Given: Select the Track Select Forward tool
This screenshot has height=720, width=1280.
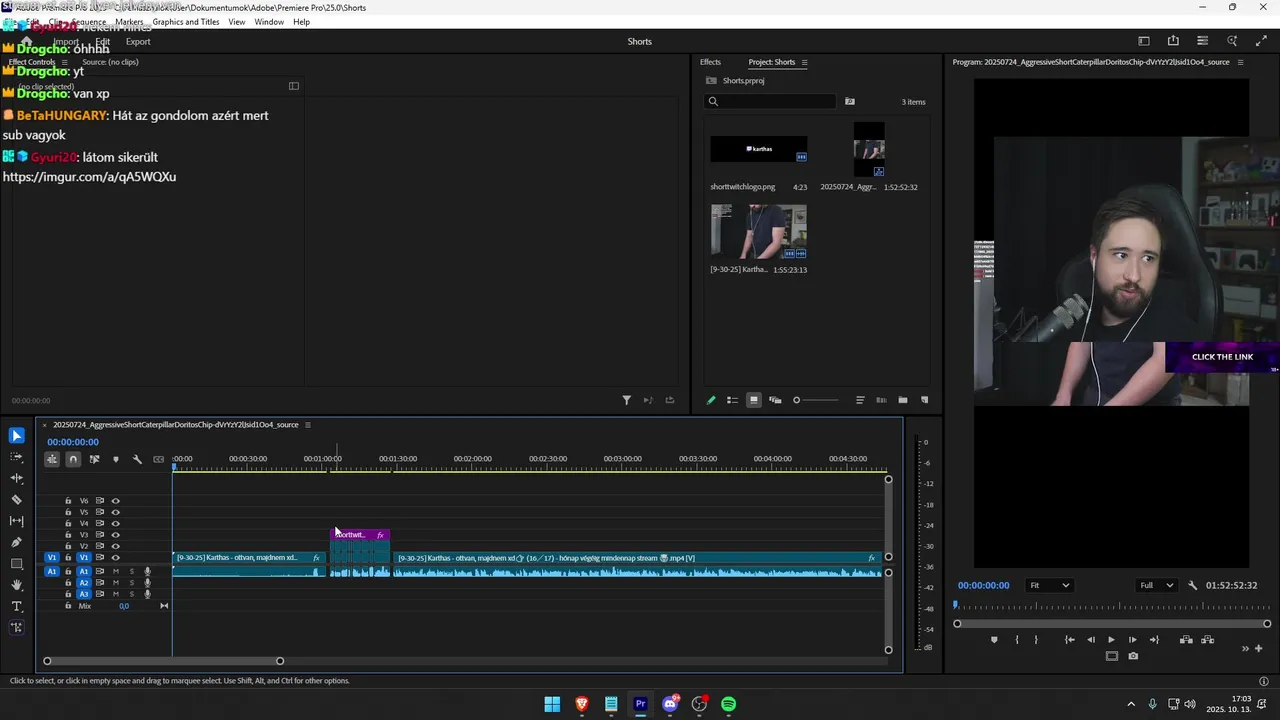Looking at the screenshot, I should 16,457.
